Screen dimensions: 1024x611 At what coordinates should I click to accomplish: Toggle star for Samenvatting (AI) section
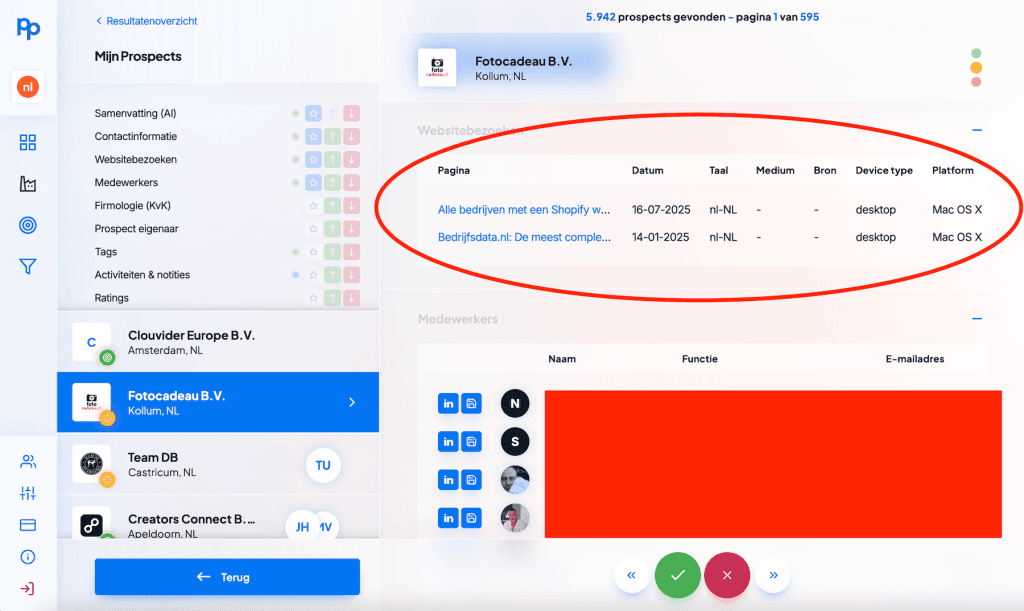pyautogui.click(x=313, y=113)
